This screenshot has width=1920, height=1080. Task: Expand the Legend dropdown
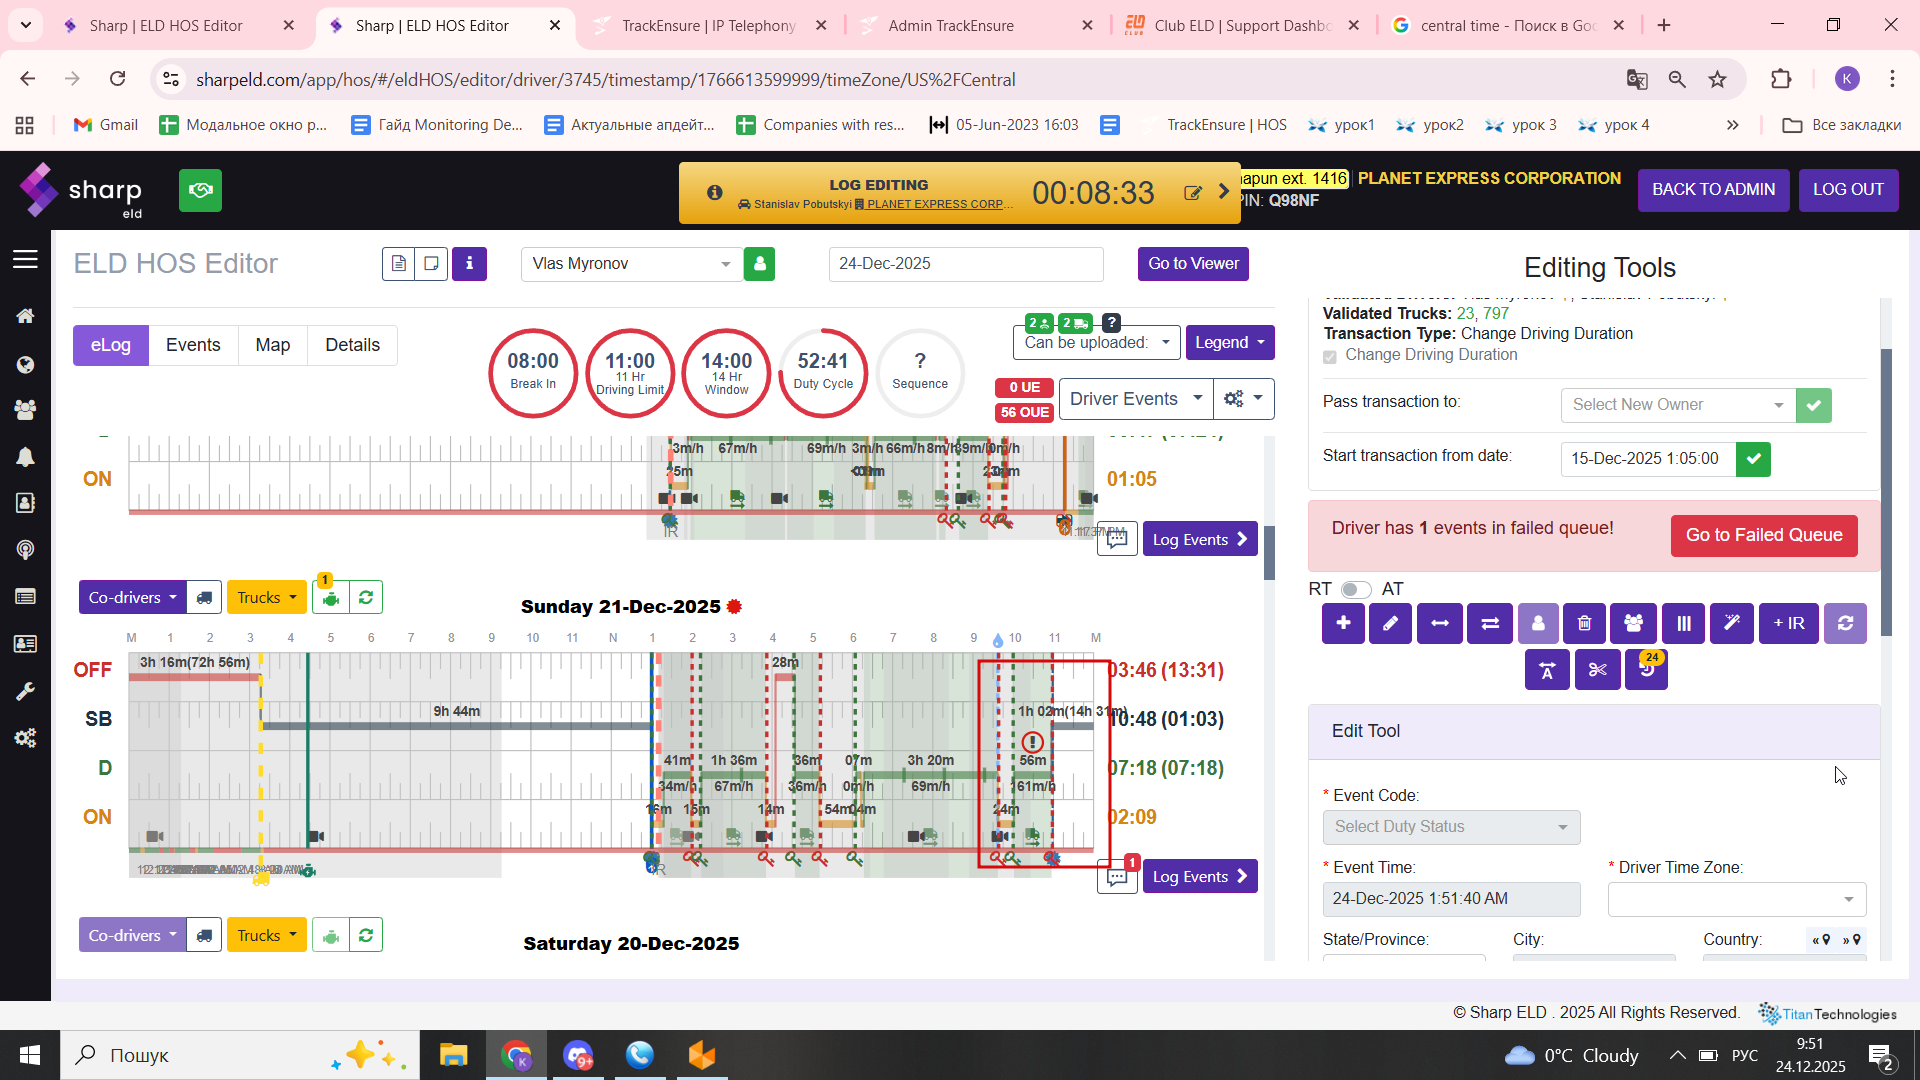point(1229,343)
